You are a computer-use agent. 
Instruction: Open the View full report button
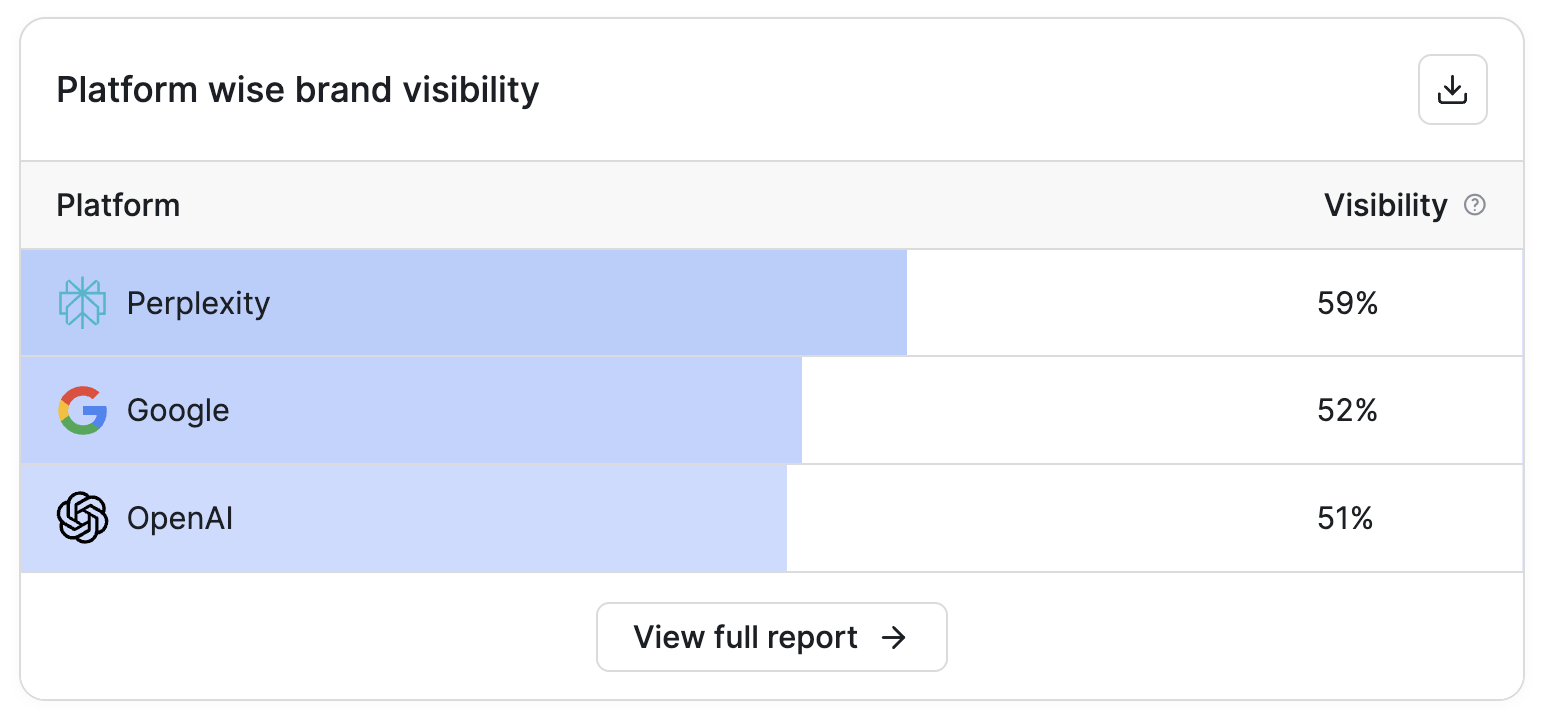[771, 637]
